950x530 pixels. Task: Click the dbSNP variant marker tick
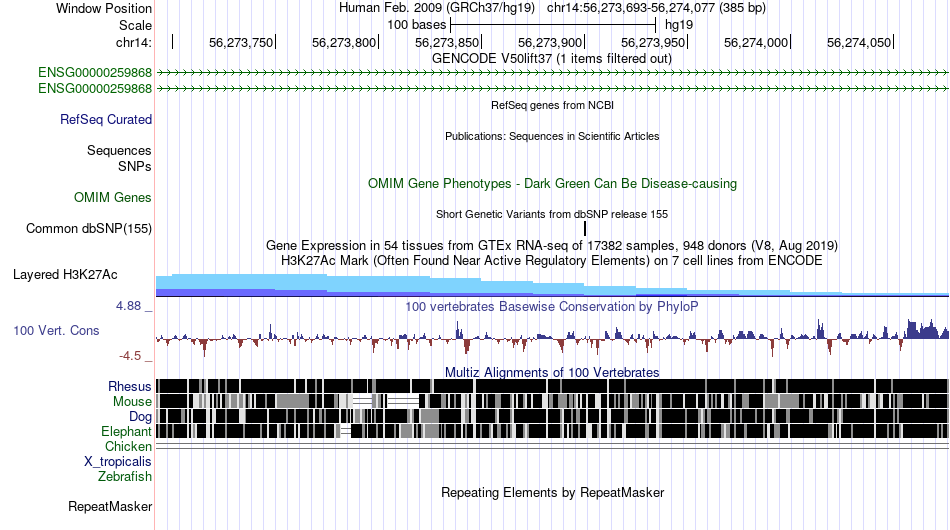point(585,228)
